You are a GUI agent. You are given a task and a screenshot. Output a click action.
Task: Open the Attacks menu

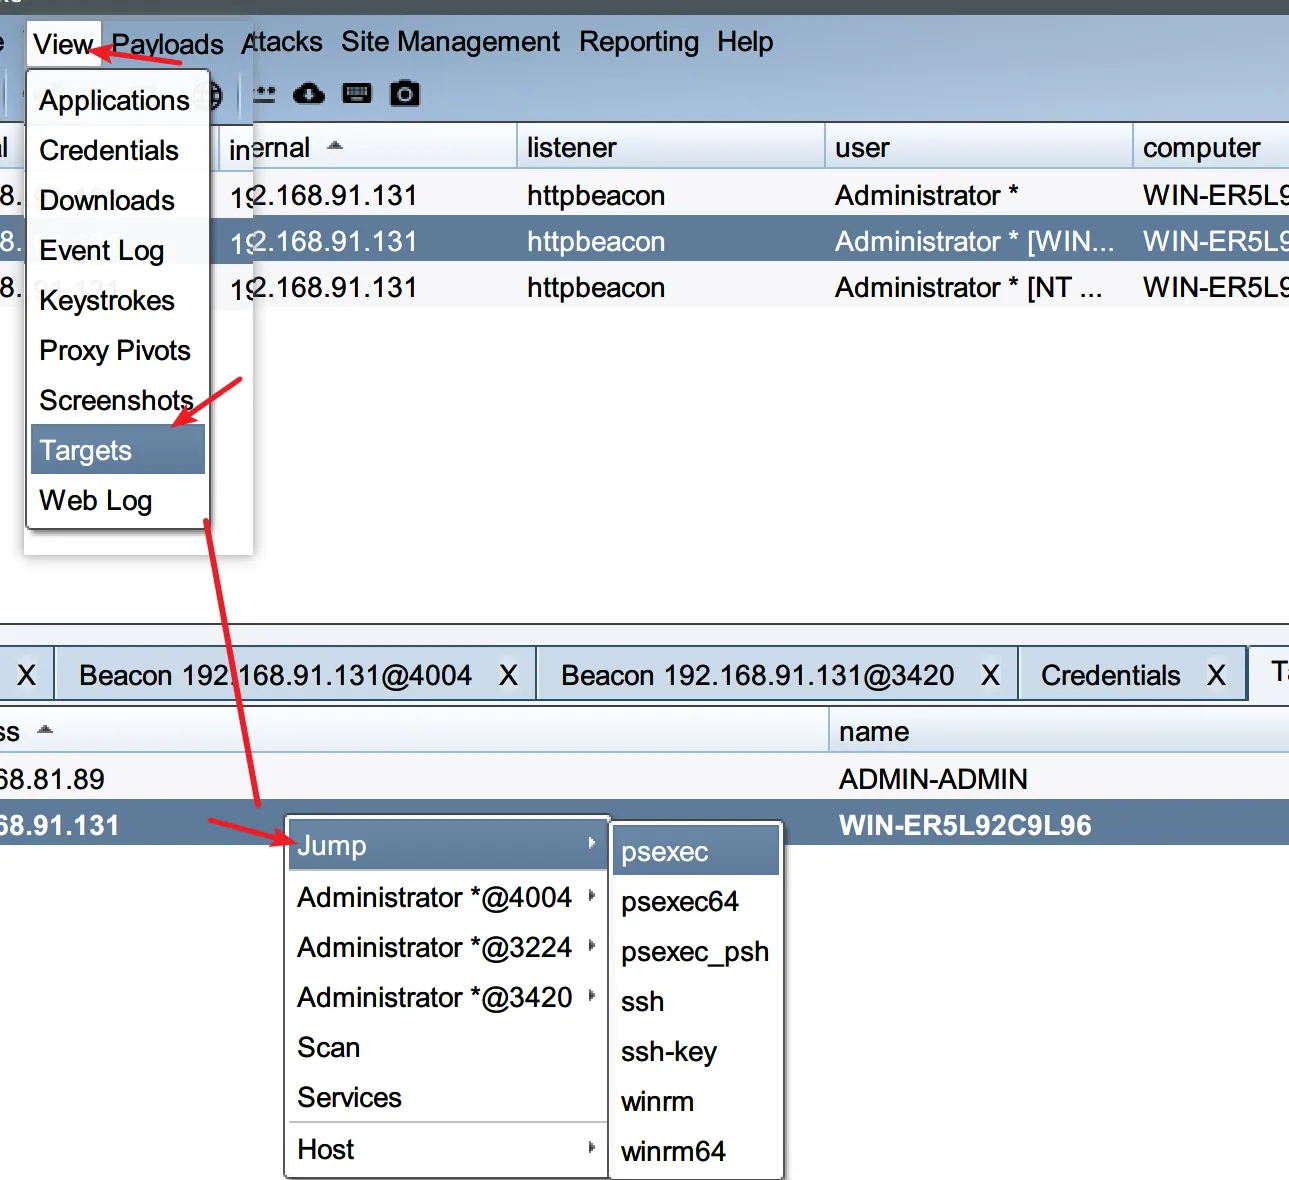coord(282,42)
